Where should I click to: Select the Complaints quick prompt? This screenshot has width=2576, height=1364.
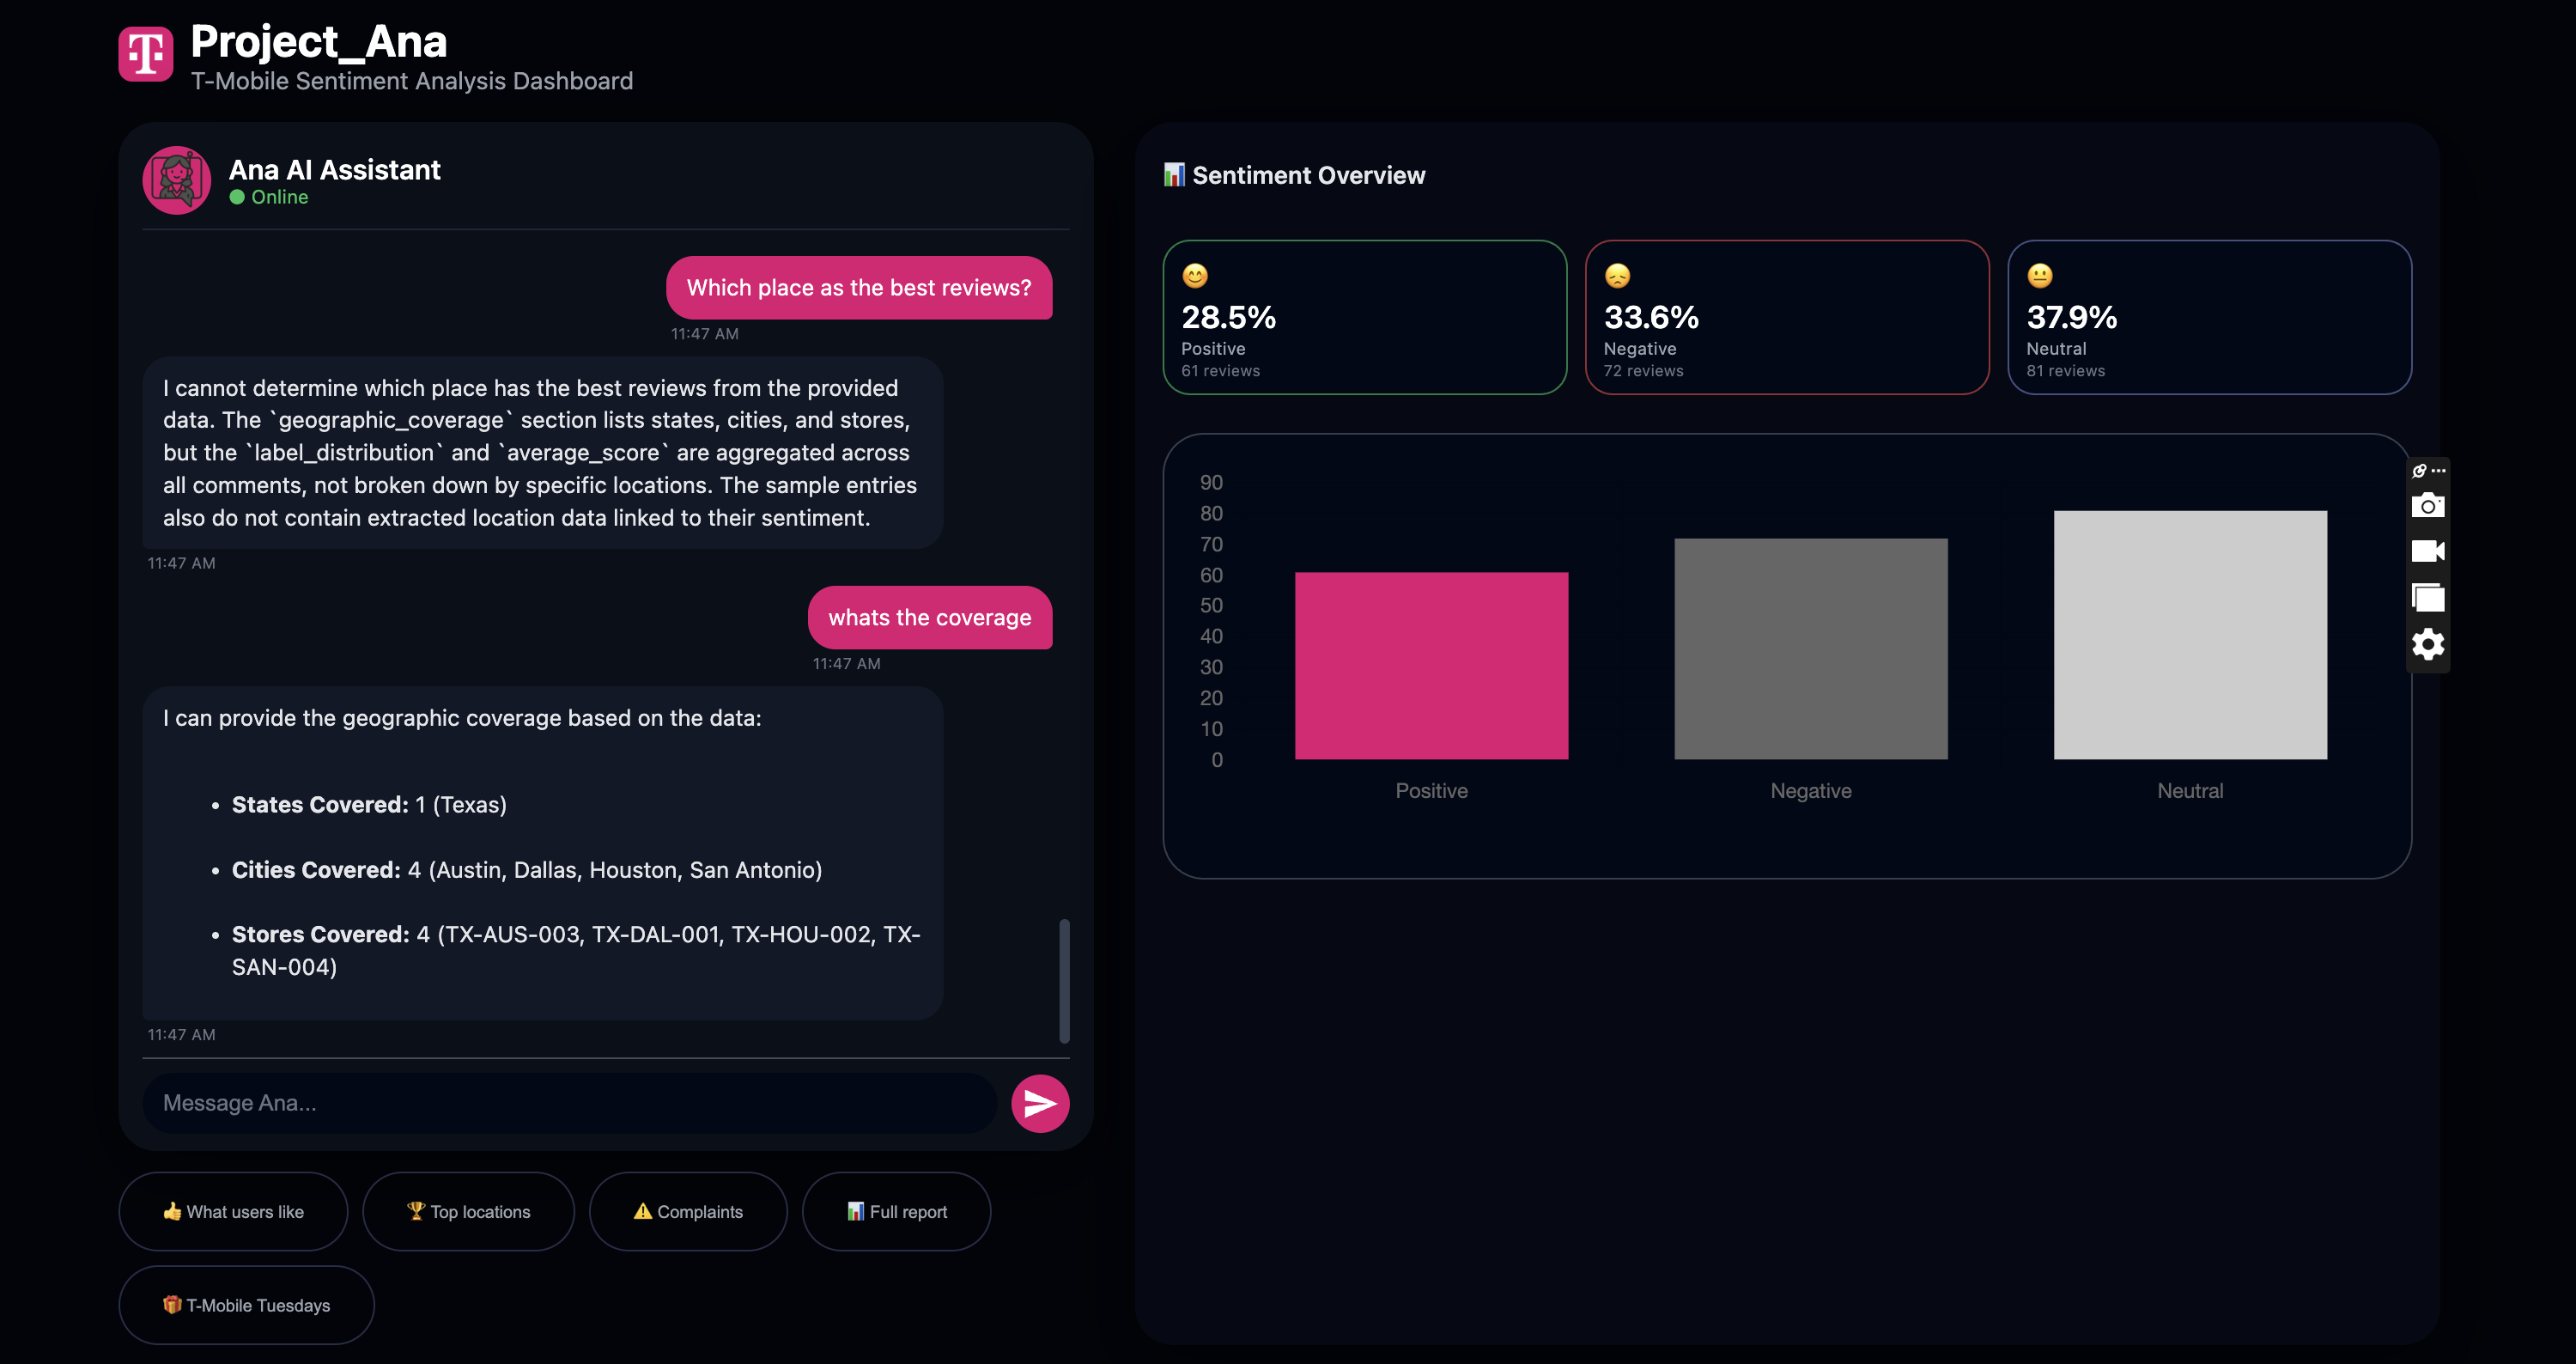point(688,1211)
